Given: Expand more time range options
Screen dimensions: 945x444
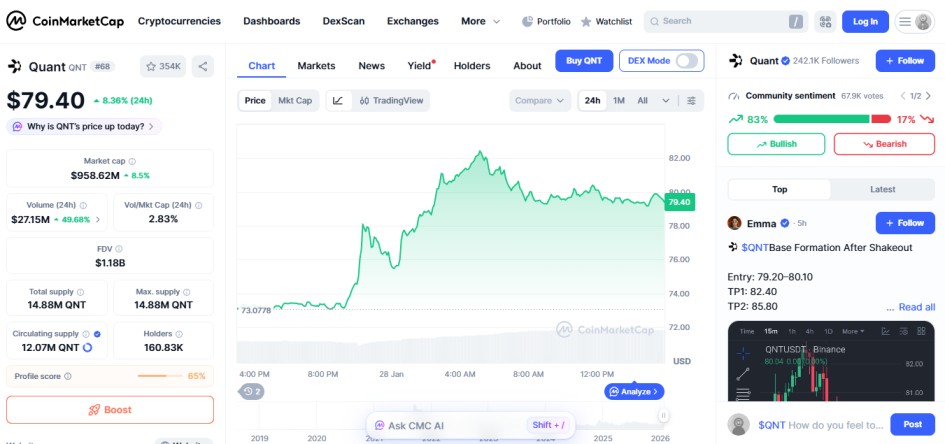Looking at the screenshot, I should [x=666, y=101].
